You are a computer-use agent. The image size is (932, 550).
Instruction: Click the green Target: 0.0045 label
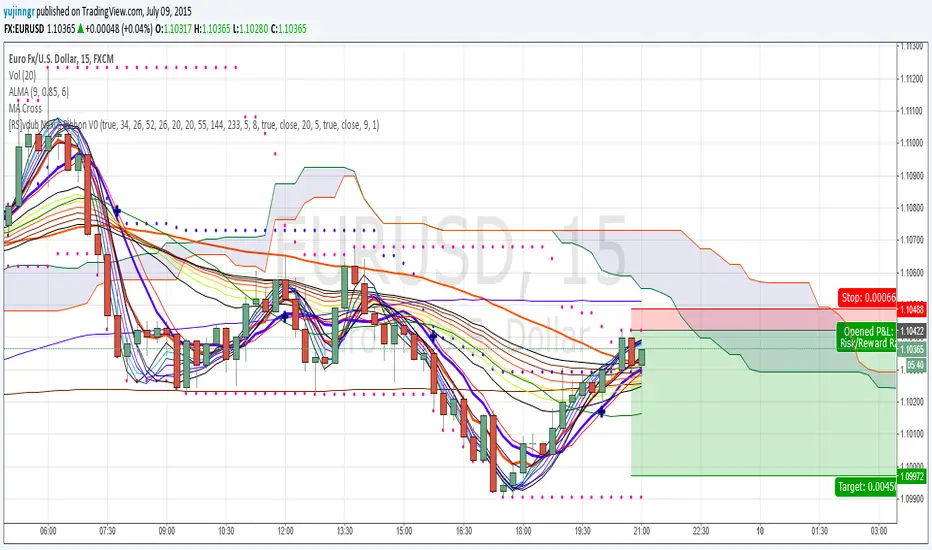pos(865,486)
